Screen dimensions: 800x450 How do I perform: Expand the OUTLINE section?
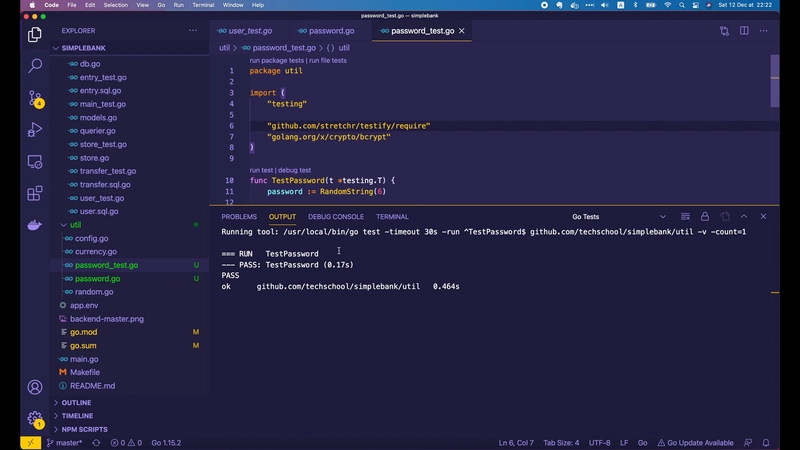point(76,403)
